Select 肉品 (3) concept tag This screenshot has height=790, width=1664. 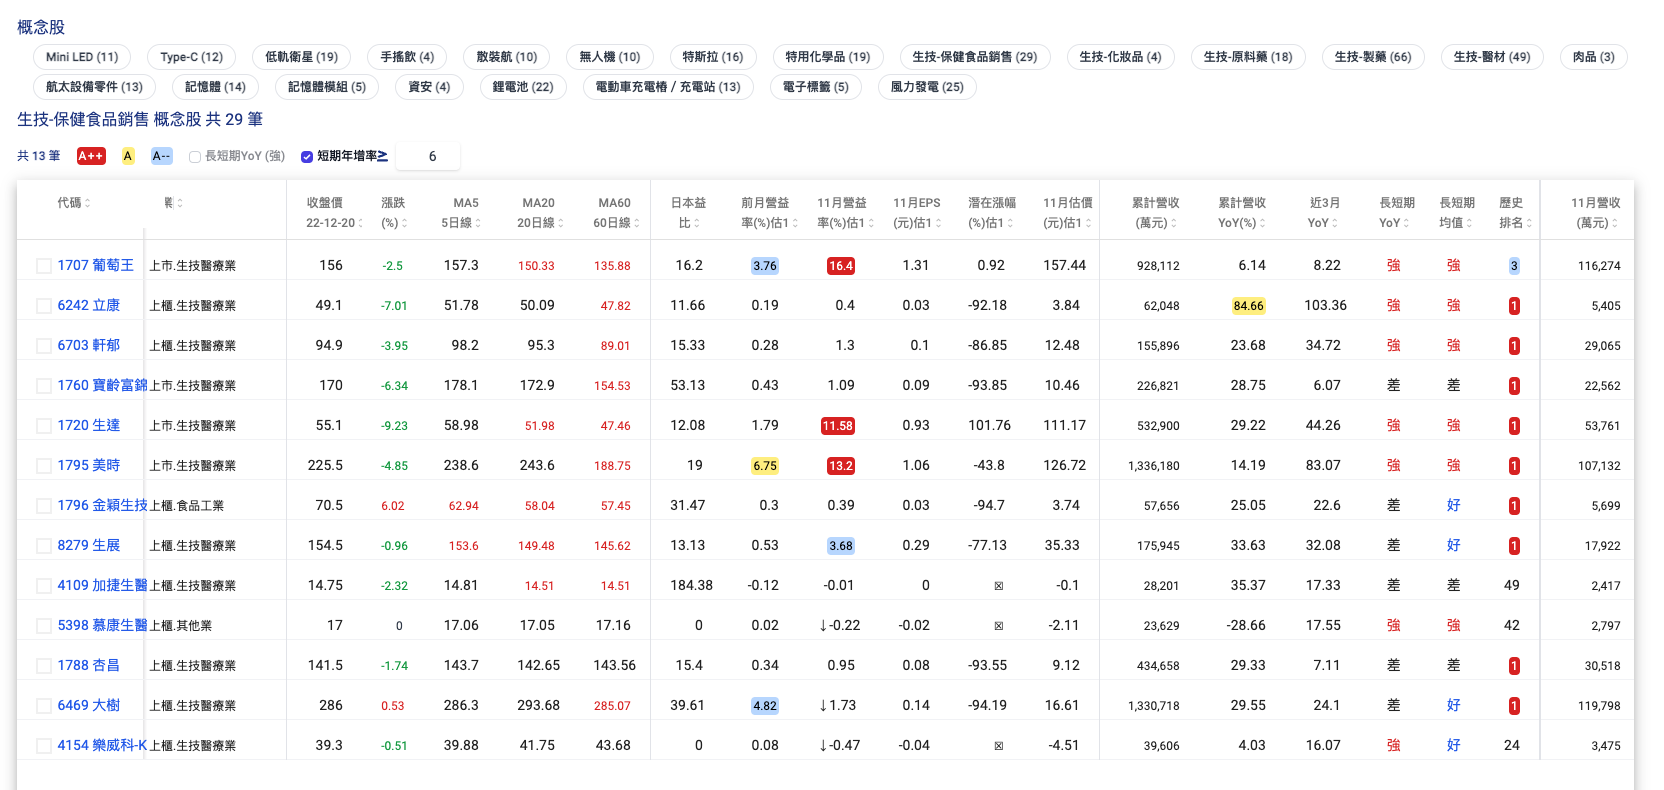pyautogui.click(x=1593, y=57)
